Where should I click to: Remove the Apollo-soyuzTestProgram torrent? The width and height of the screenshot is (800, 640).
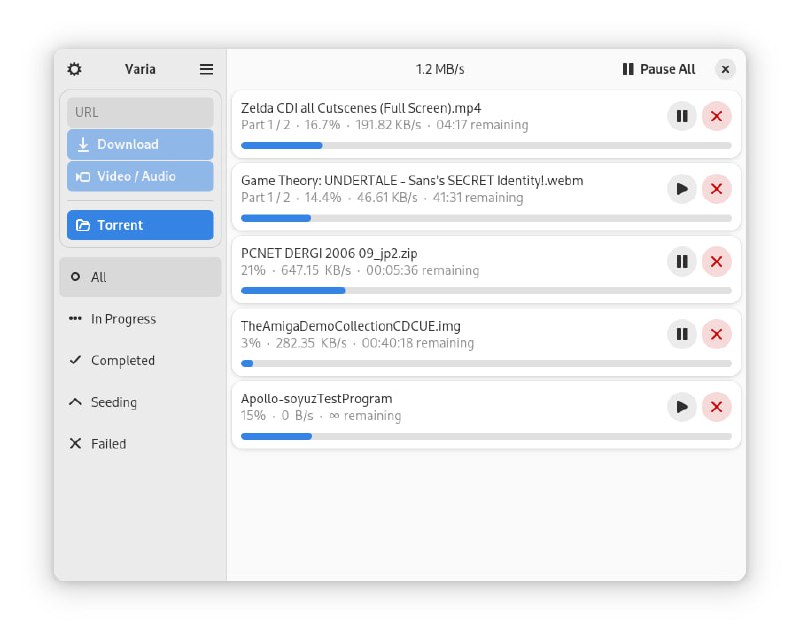(x=716, y=407)
